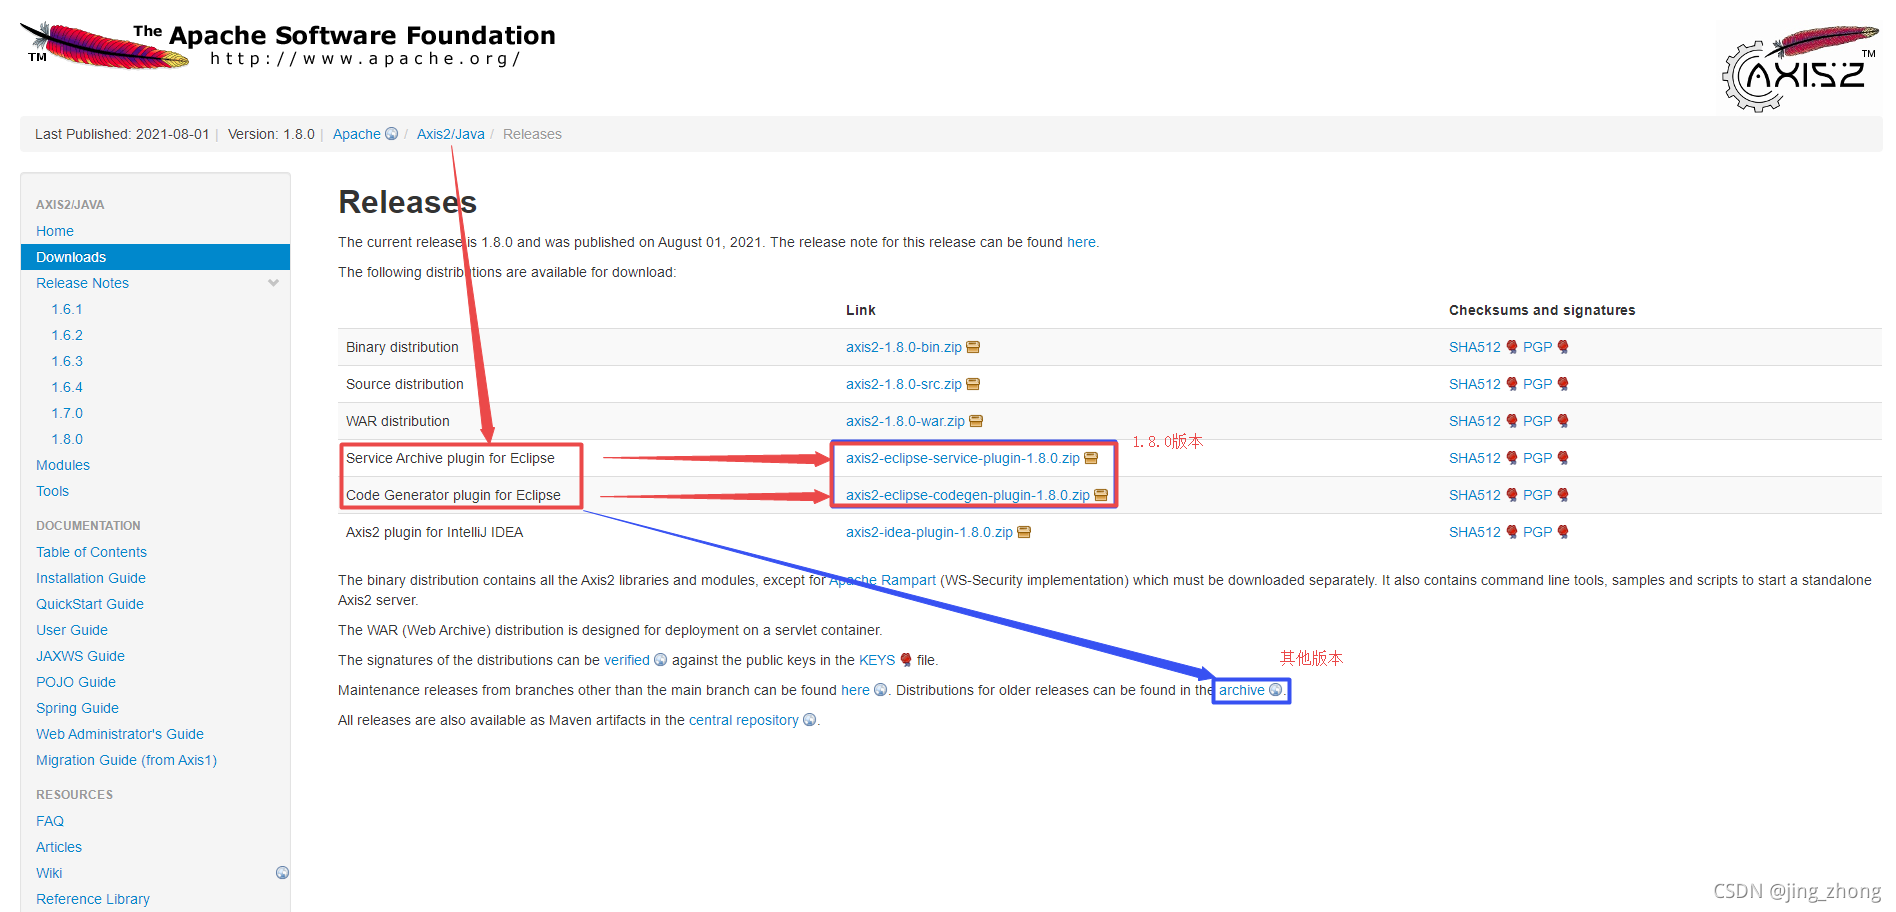1896x912 pixels.
Task: Download axis2-idea-plugin-1.8.0.zip
Action: (x=929, y=532)
